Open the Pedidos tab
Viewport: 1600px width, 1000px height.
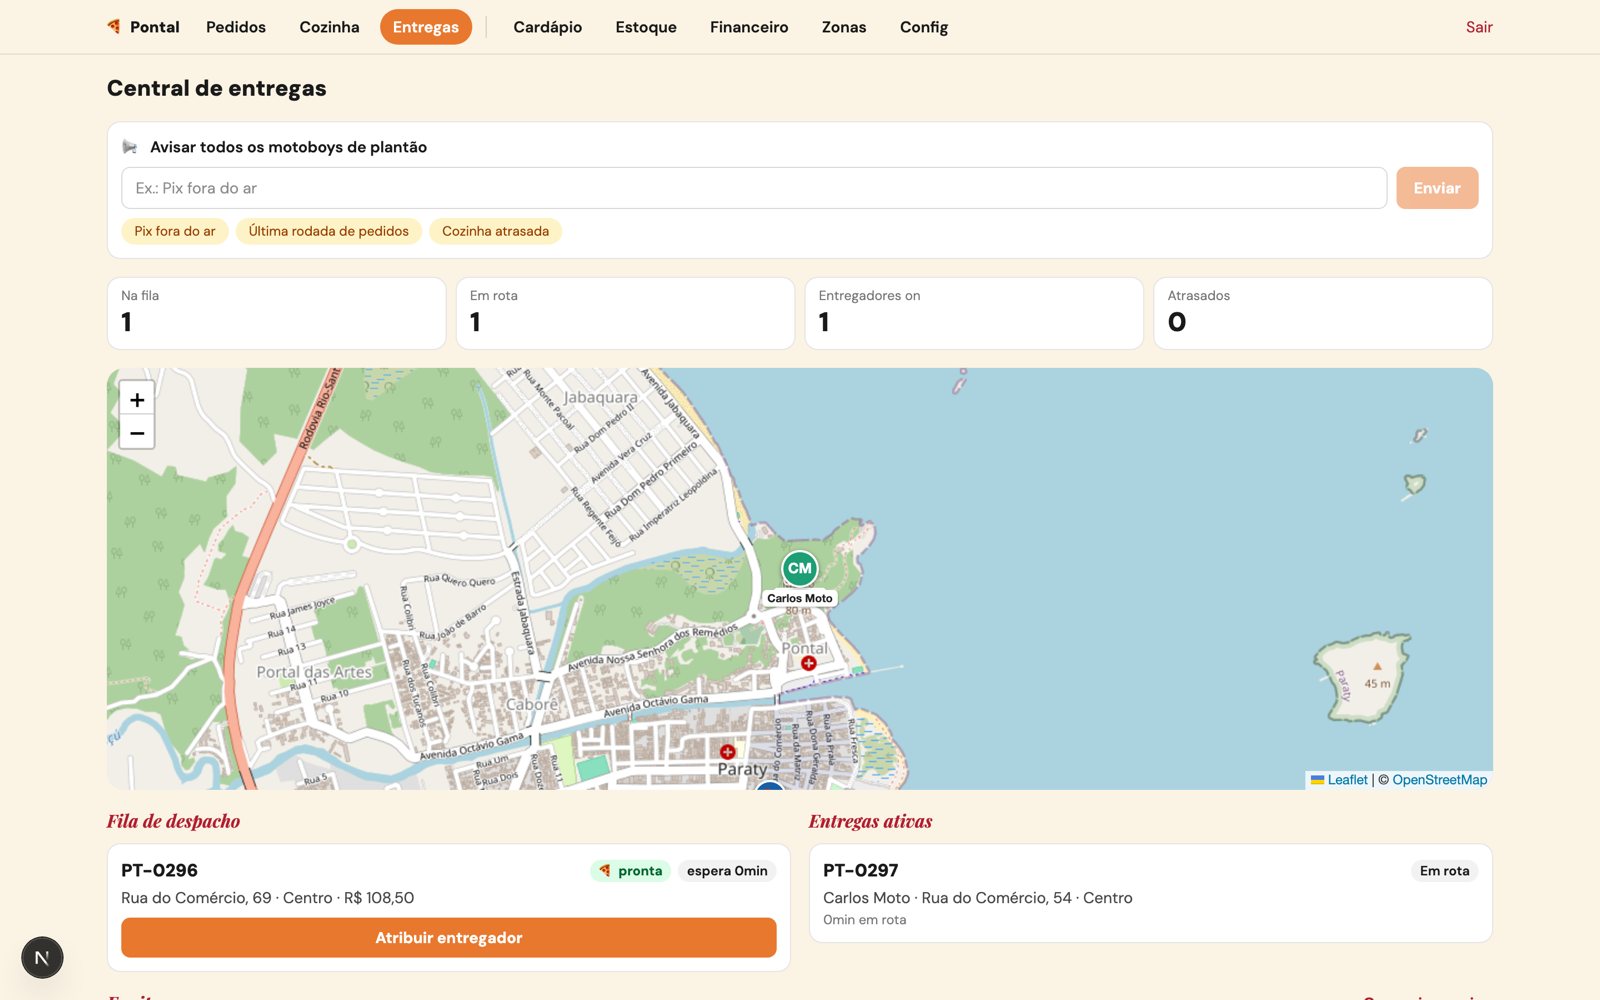click(x=236, y=27)
